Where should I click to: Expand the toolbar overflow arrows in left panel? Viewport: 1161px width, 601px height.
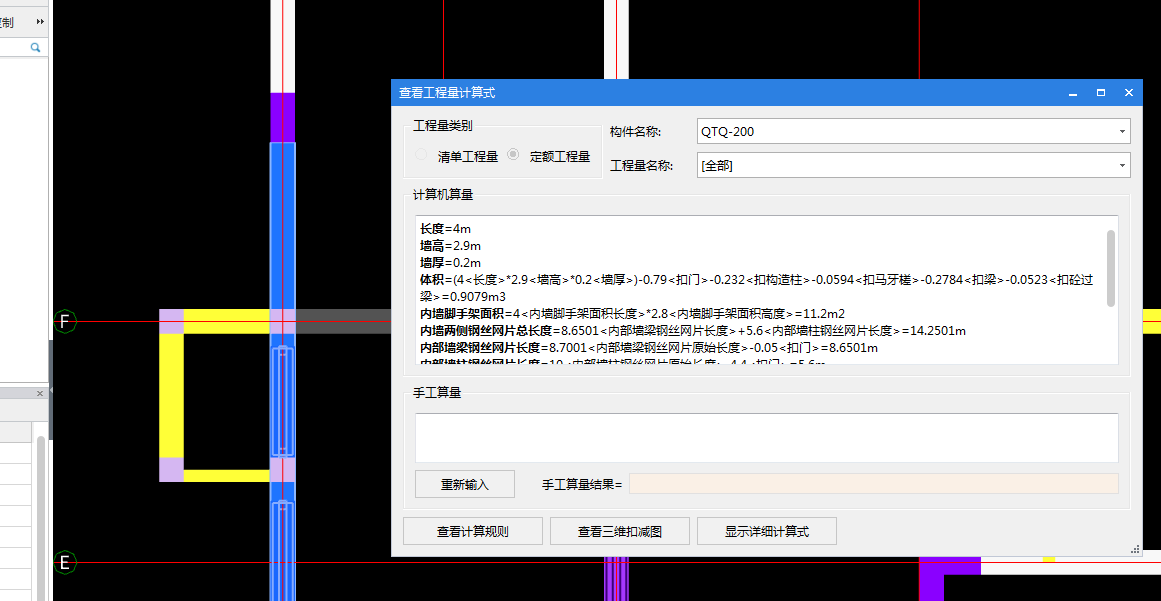pos(41,22)
